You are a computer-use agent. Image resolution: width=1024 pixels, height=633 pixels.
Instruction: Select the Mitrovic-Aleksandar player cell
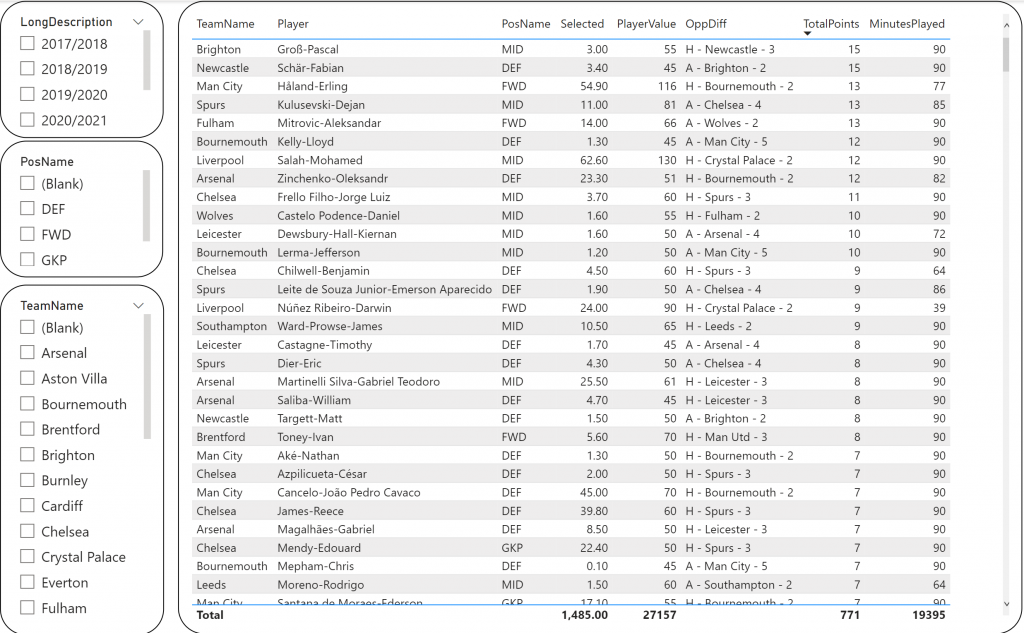coord(328,123)
